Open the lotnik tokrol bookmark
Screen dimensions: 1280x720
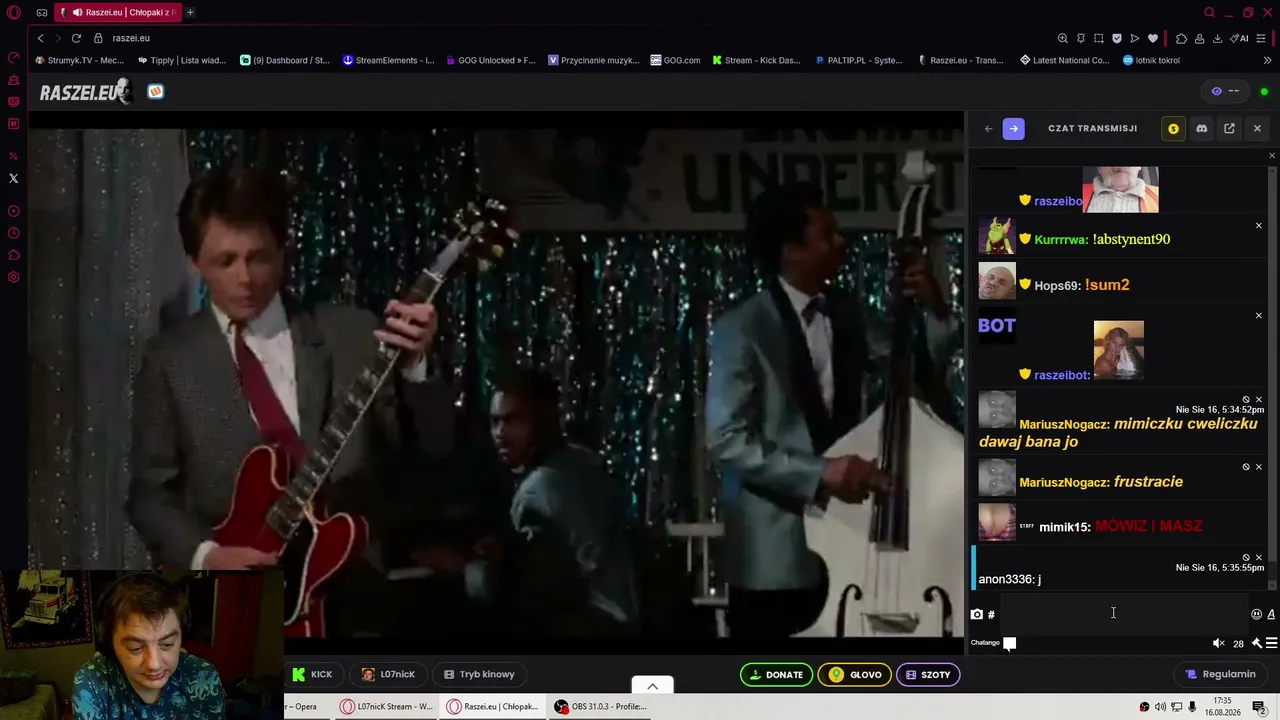[x=1151, y=60]
